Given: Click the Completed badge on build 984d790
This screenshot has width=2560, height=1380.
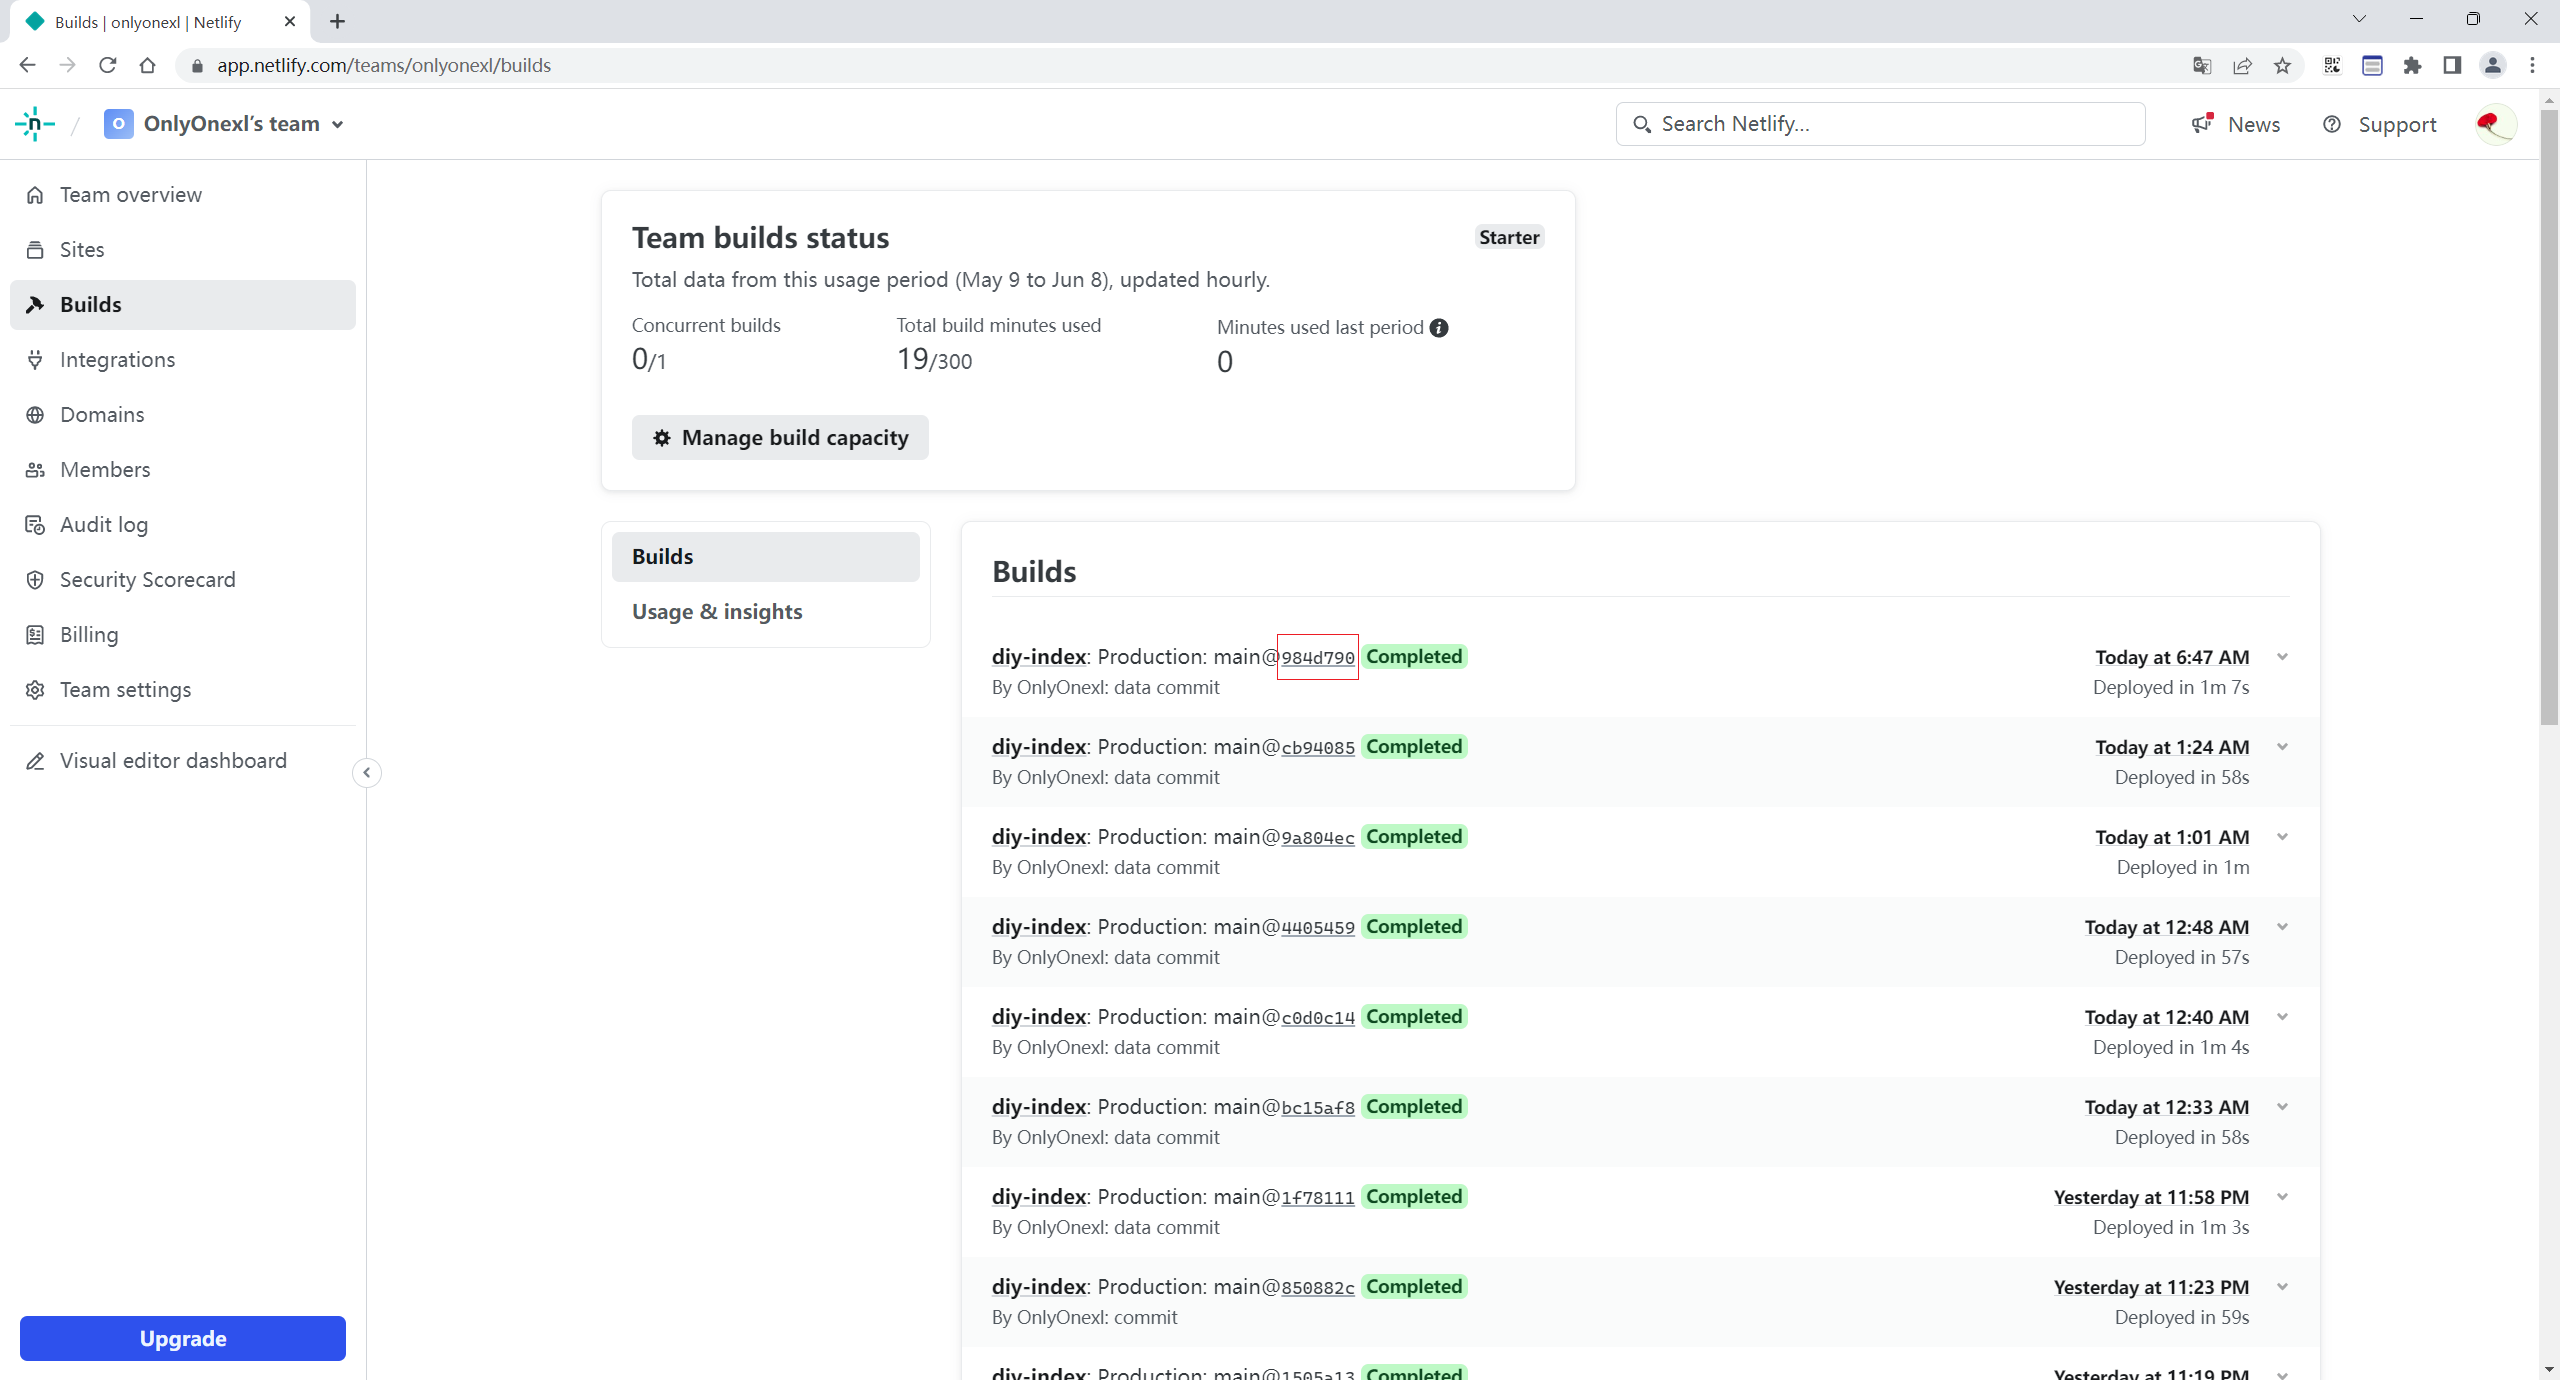Looking at the screenshot, I should pyautogui.click(x=1414, y=657).
